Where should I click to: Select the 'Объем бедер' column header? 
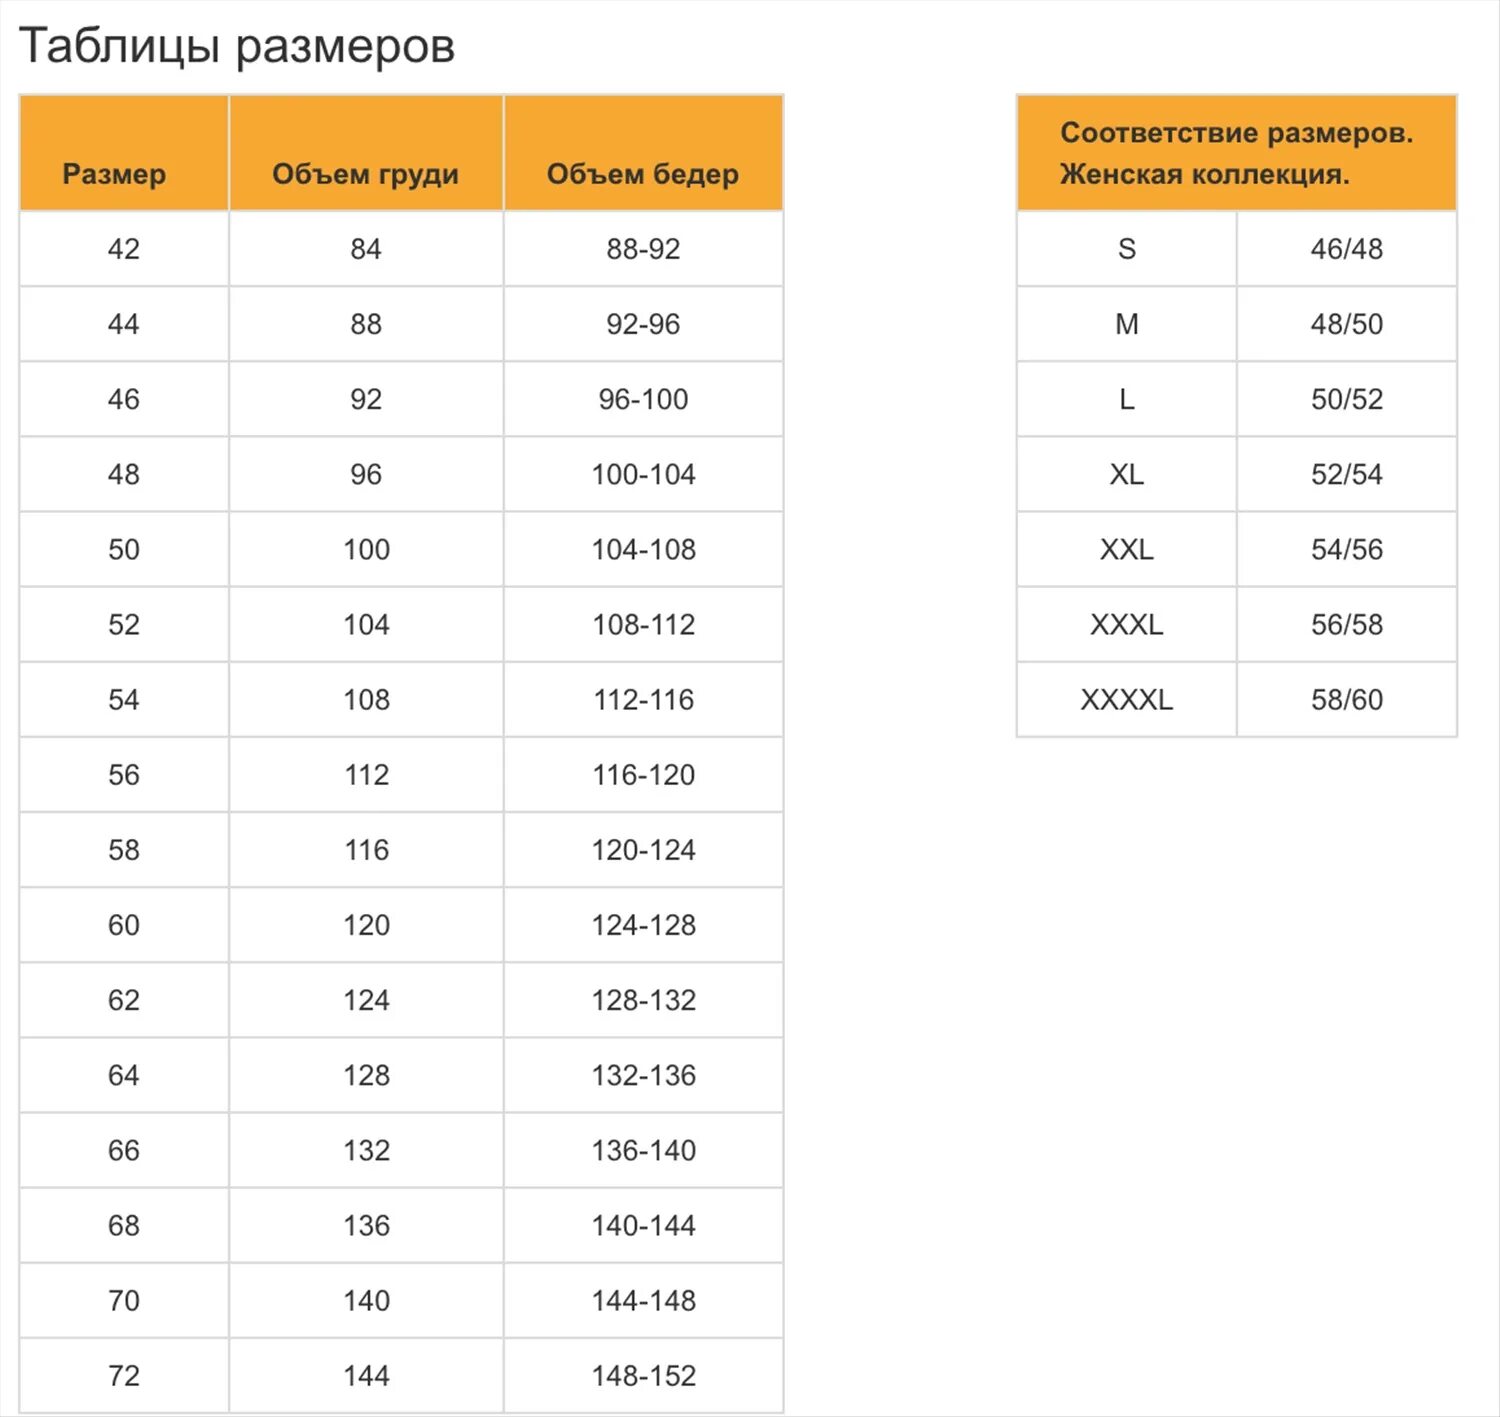click(x=643, y=153)
